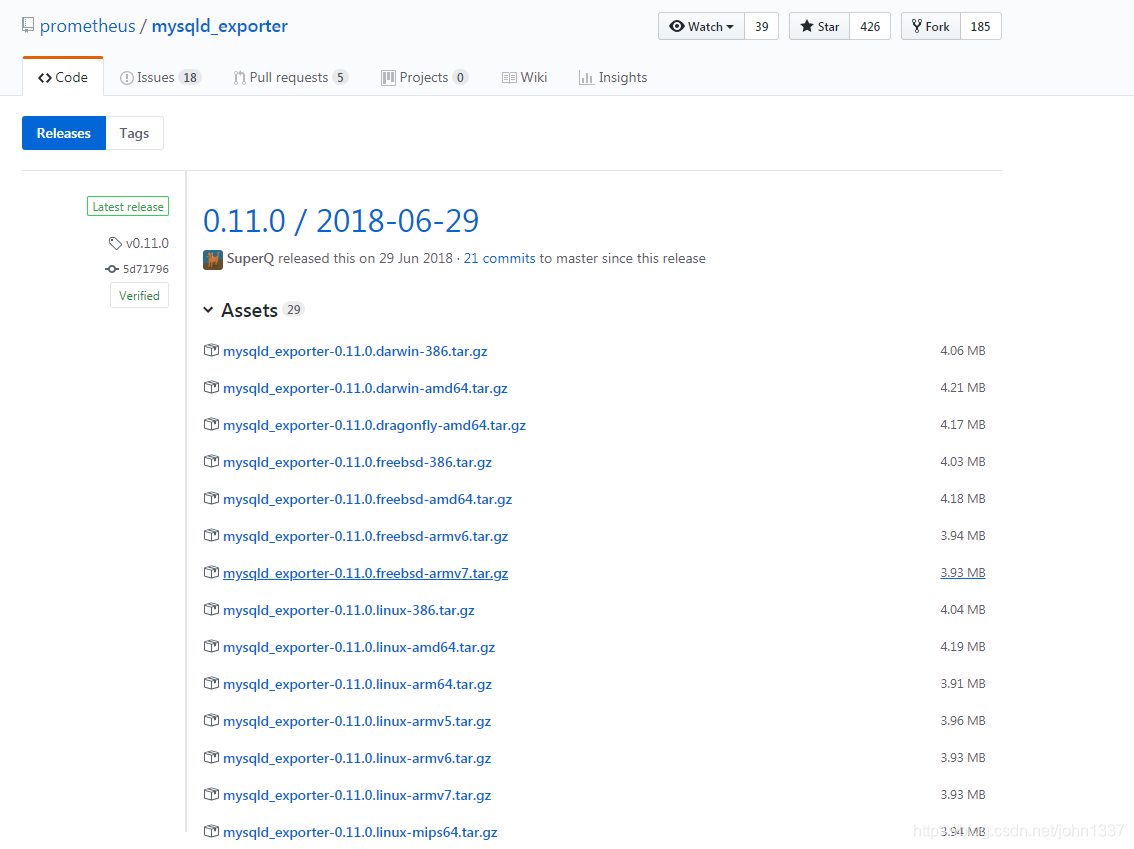The height and width of the screenshot is (849, 1134).
Task: Collapse the Assets section chevron
Action: [x=208, y=310]
